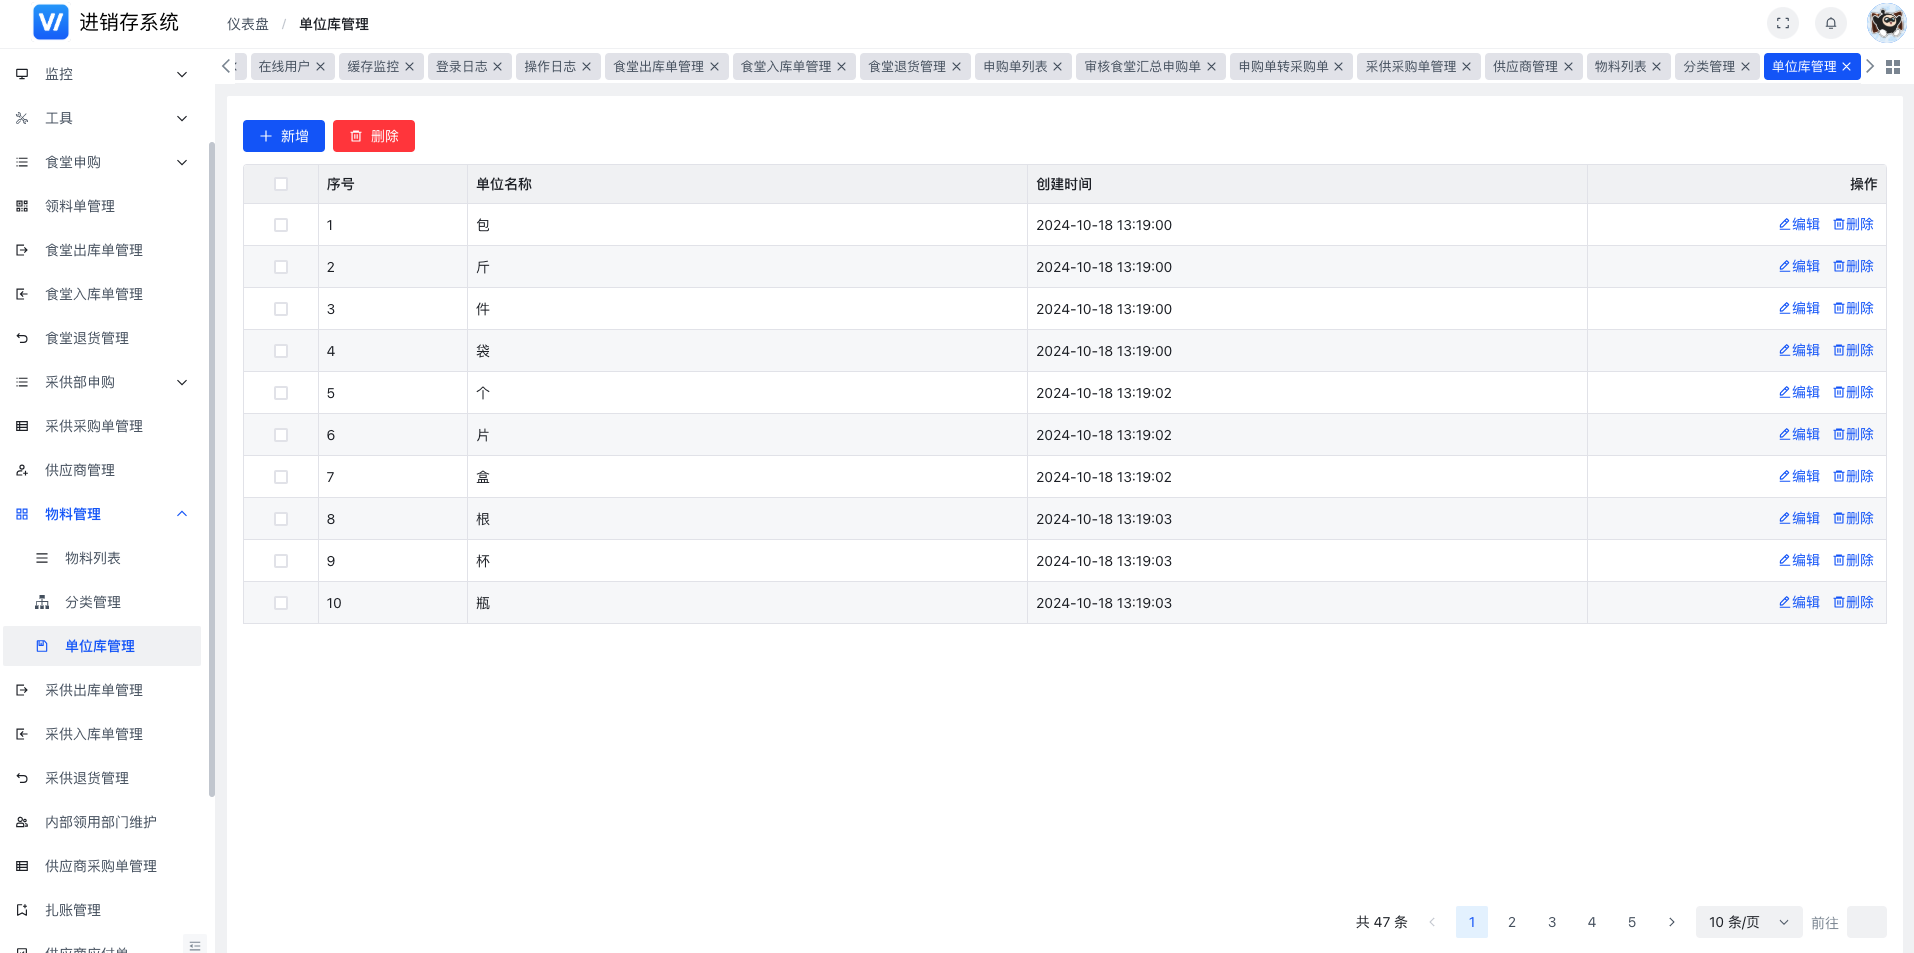Close the active 单位库管理 tab
Viewport: 1914px width, 953px height.
coord(1846,67)
